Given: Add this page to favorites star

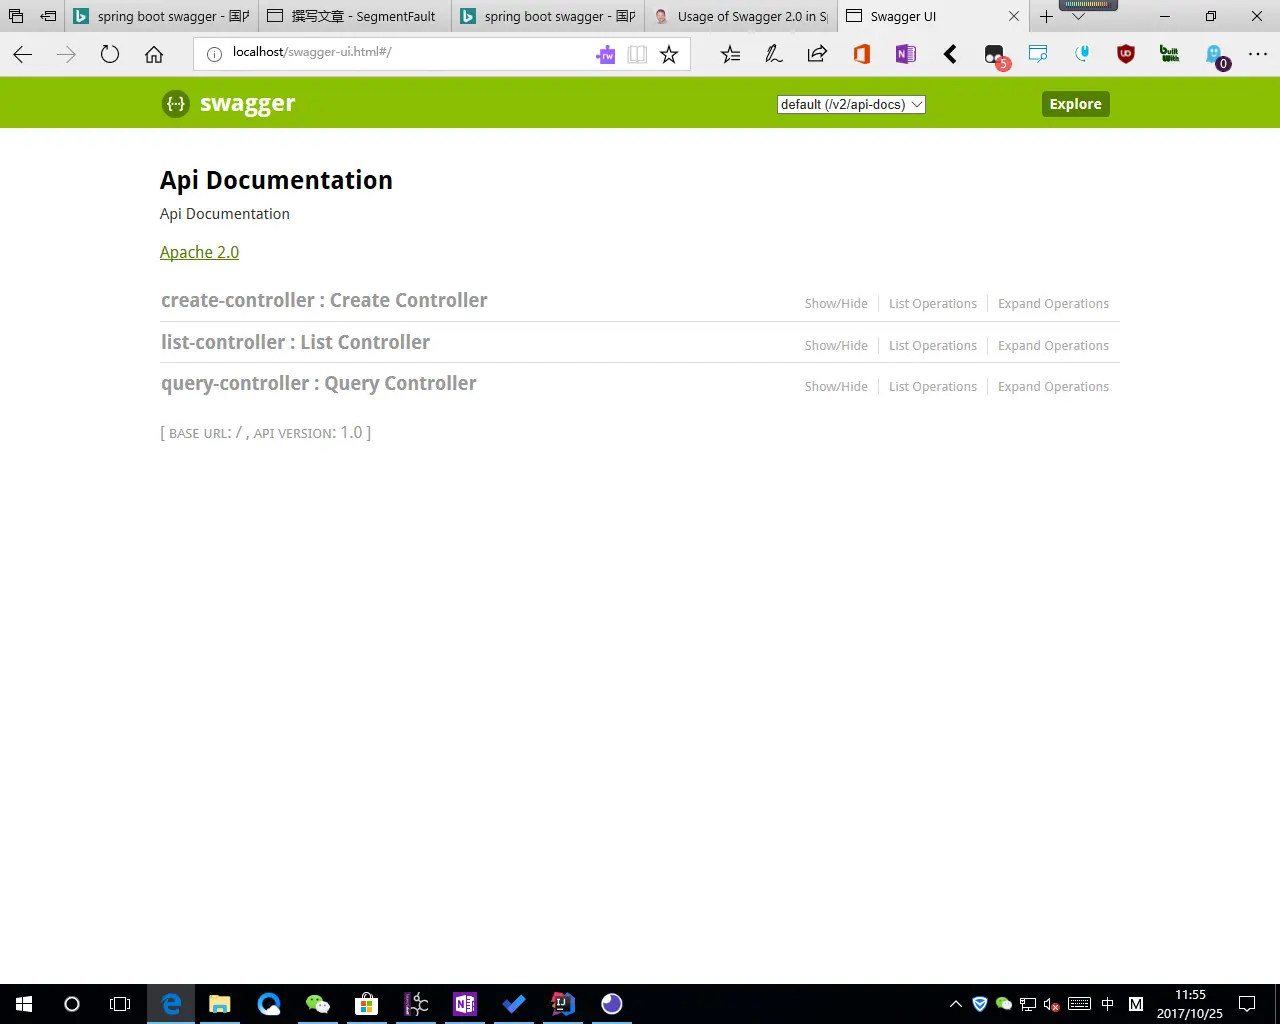Looking at the screenshot, I should (669, 55).
